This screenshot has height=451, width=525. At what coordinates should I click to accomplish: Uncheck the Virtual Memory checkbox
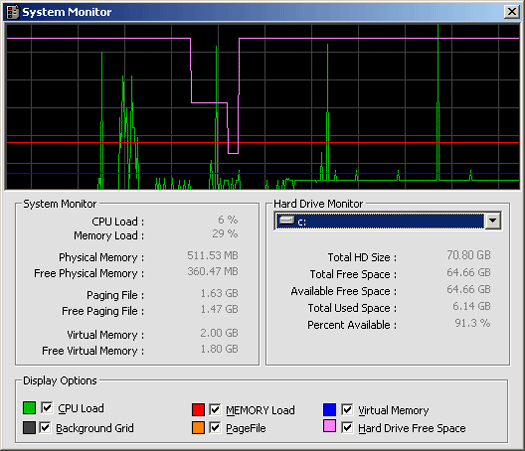pos(347,409)
